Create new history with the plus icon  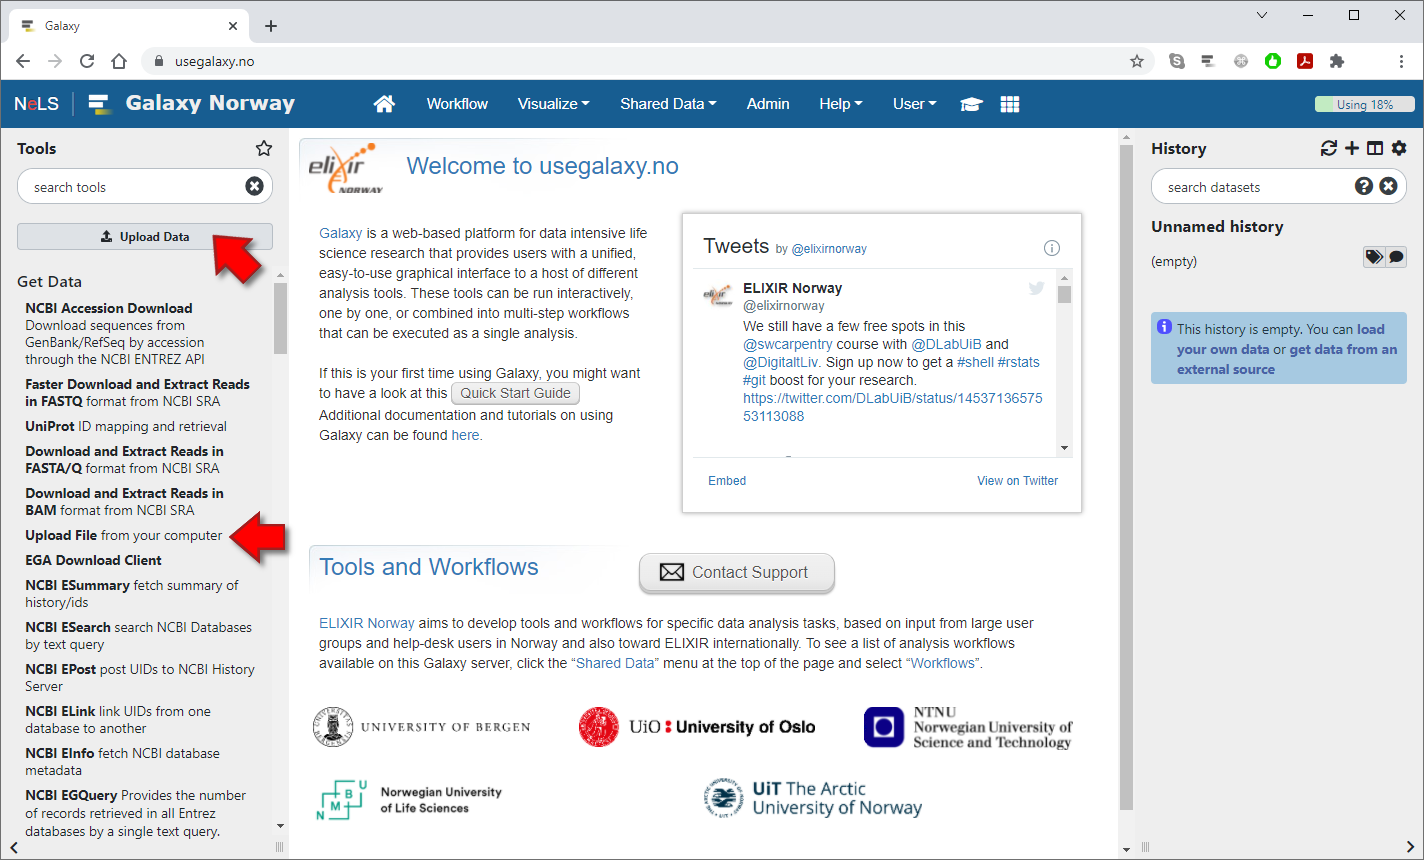click(1352, 148)
